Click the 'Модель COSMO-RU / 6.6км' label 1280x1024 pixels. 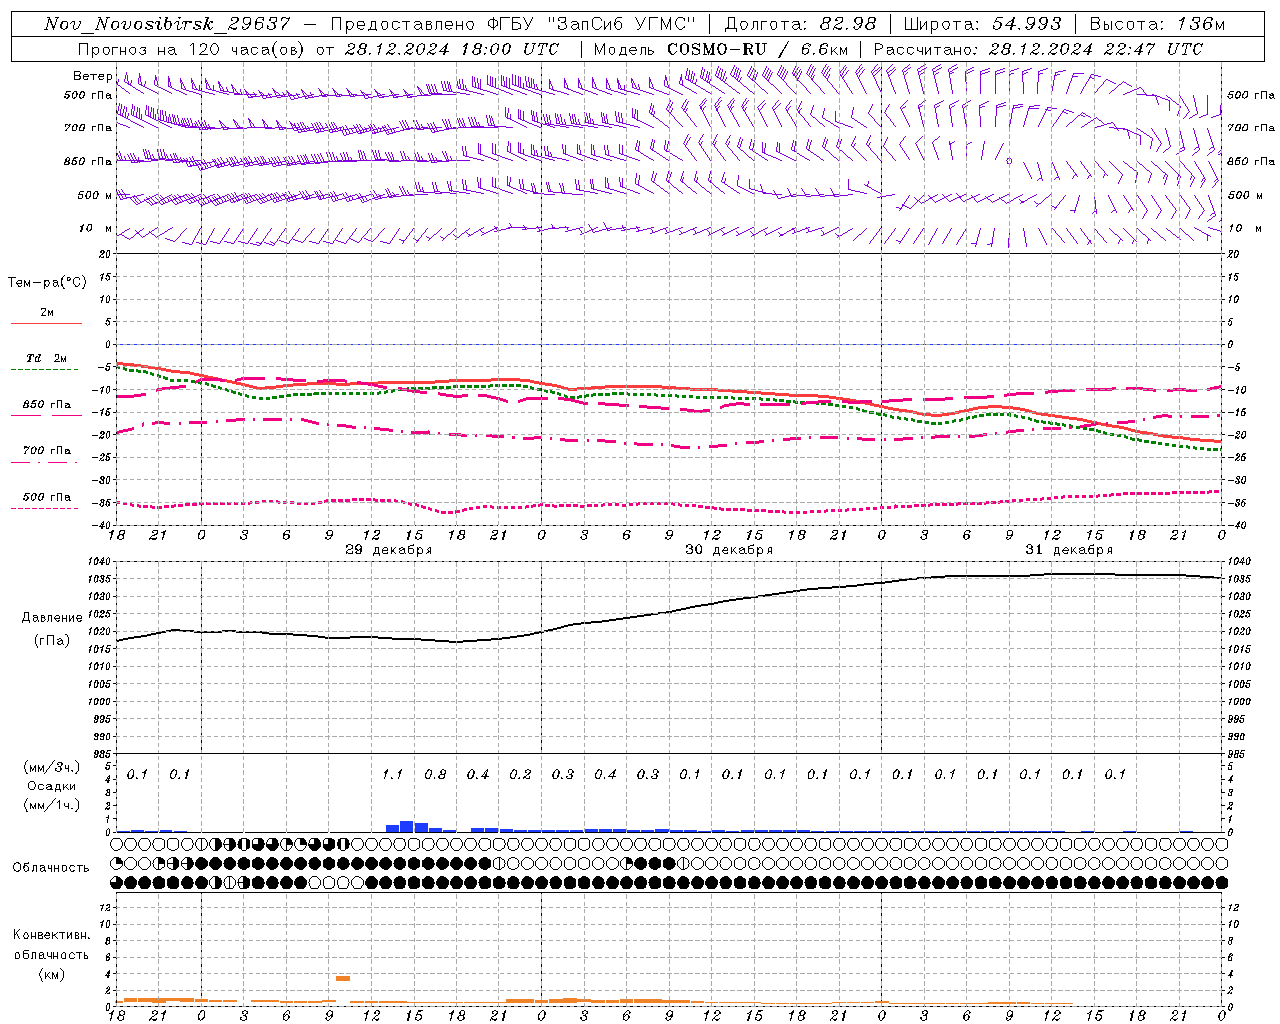coord(720,49)
